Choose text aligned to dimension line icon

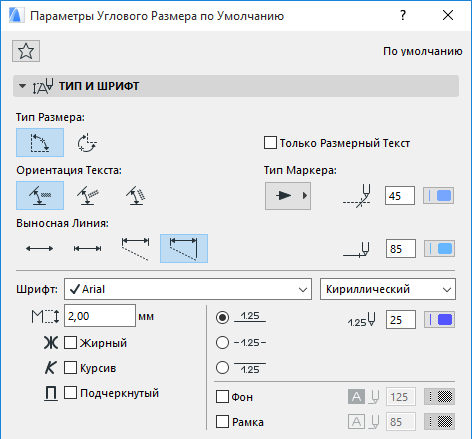[88, 195]
